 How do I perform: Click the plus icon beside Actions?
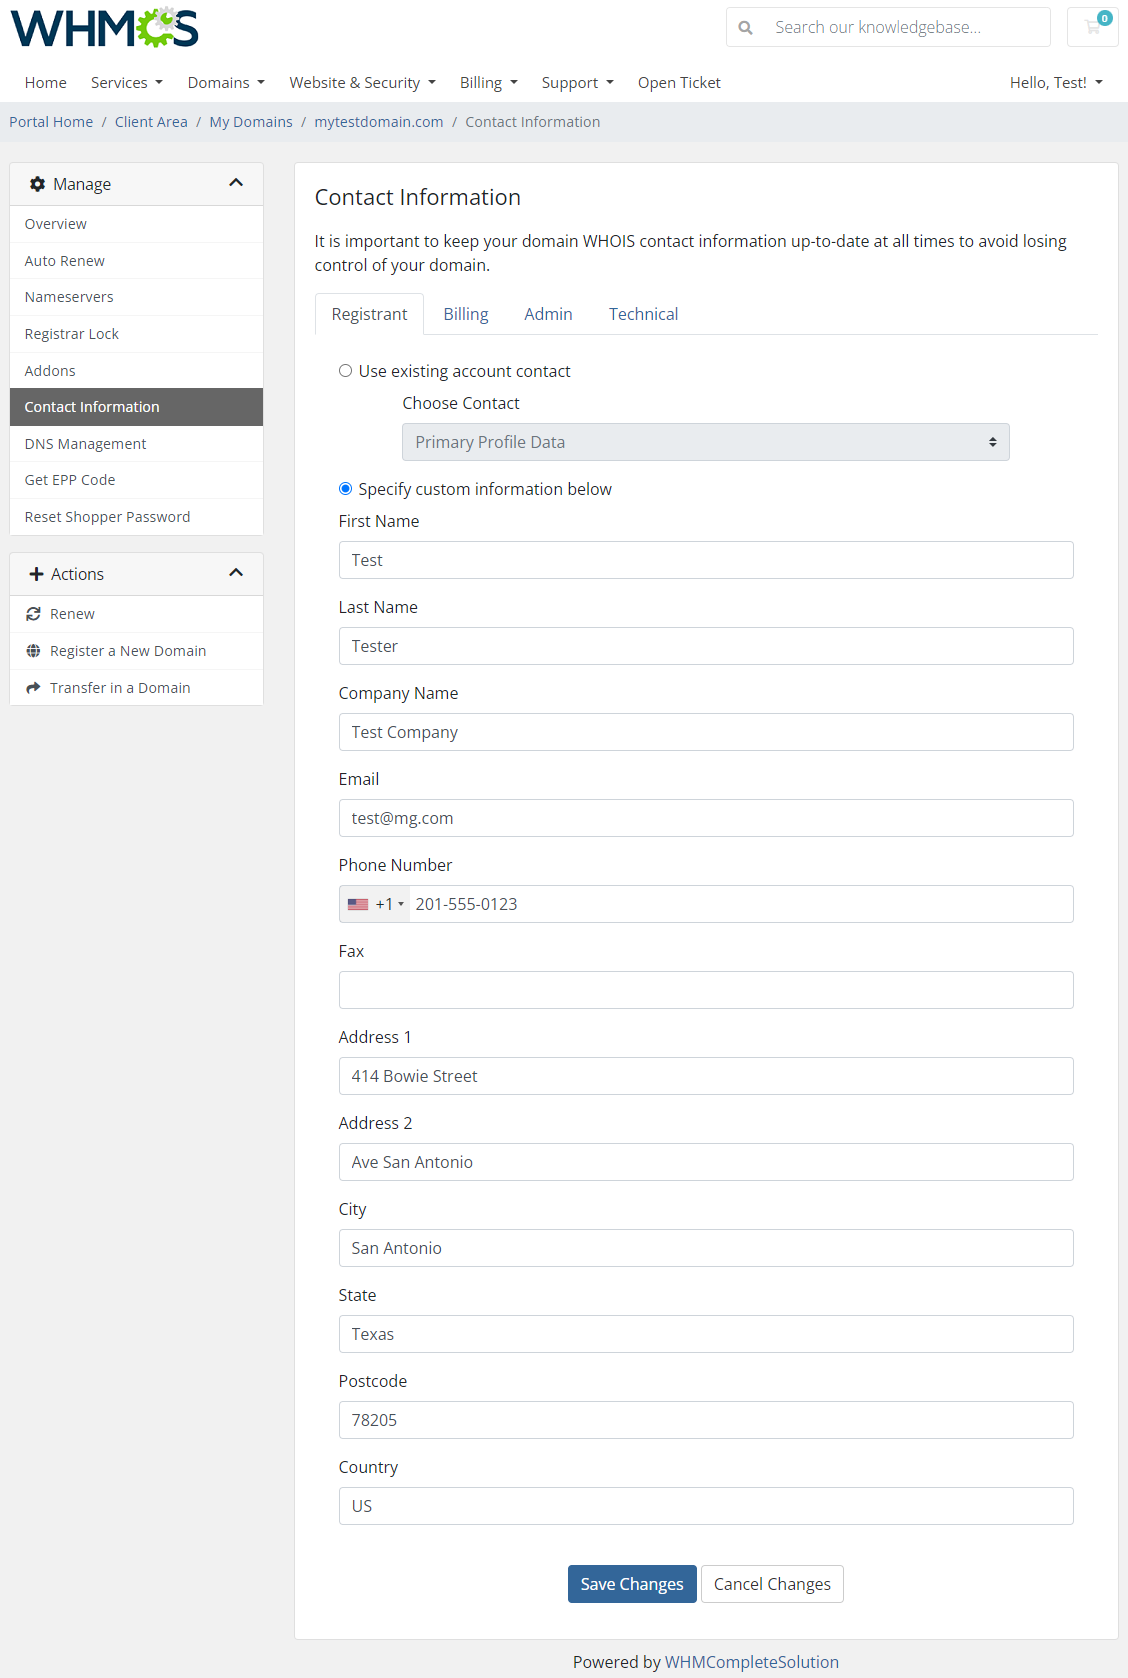pyautogui.click(x=36, y=574)
